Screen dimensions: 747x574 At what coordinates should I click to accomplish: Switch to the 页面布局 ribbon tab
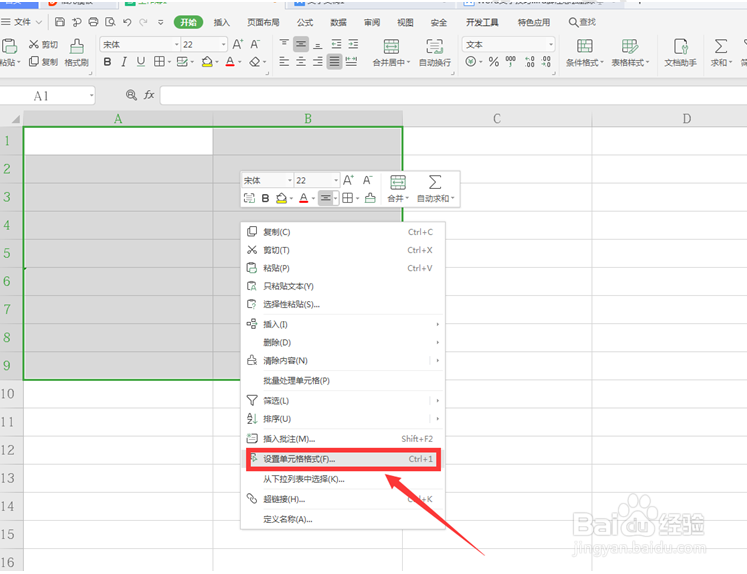pyautogui.click(x=263, y=22)
